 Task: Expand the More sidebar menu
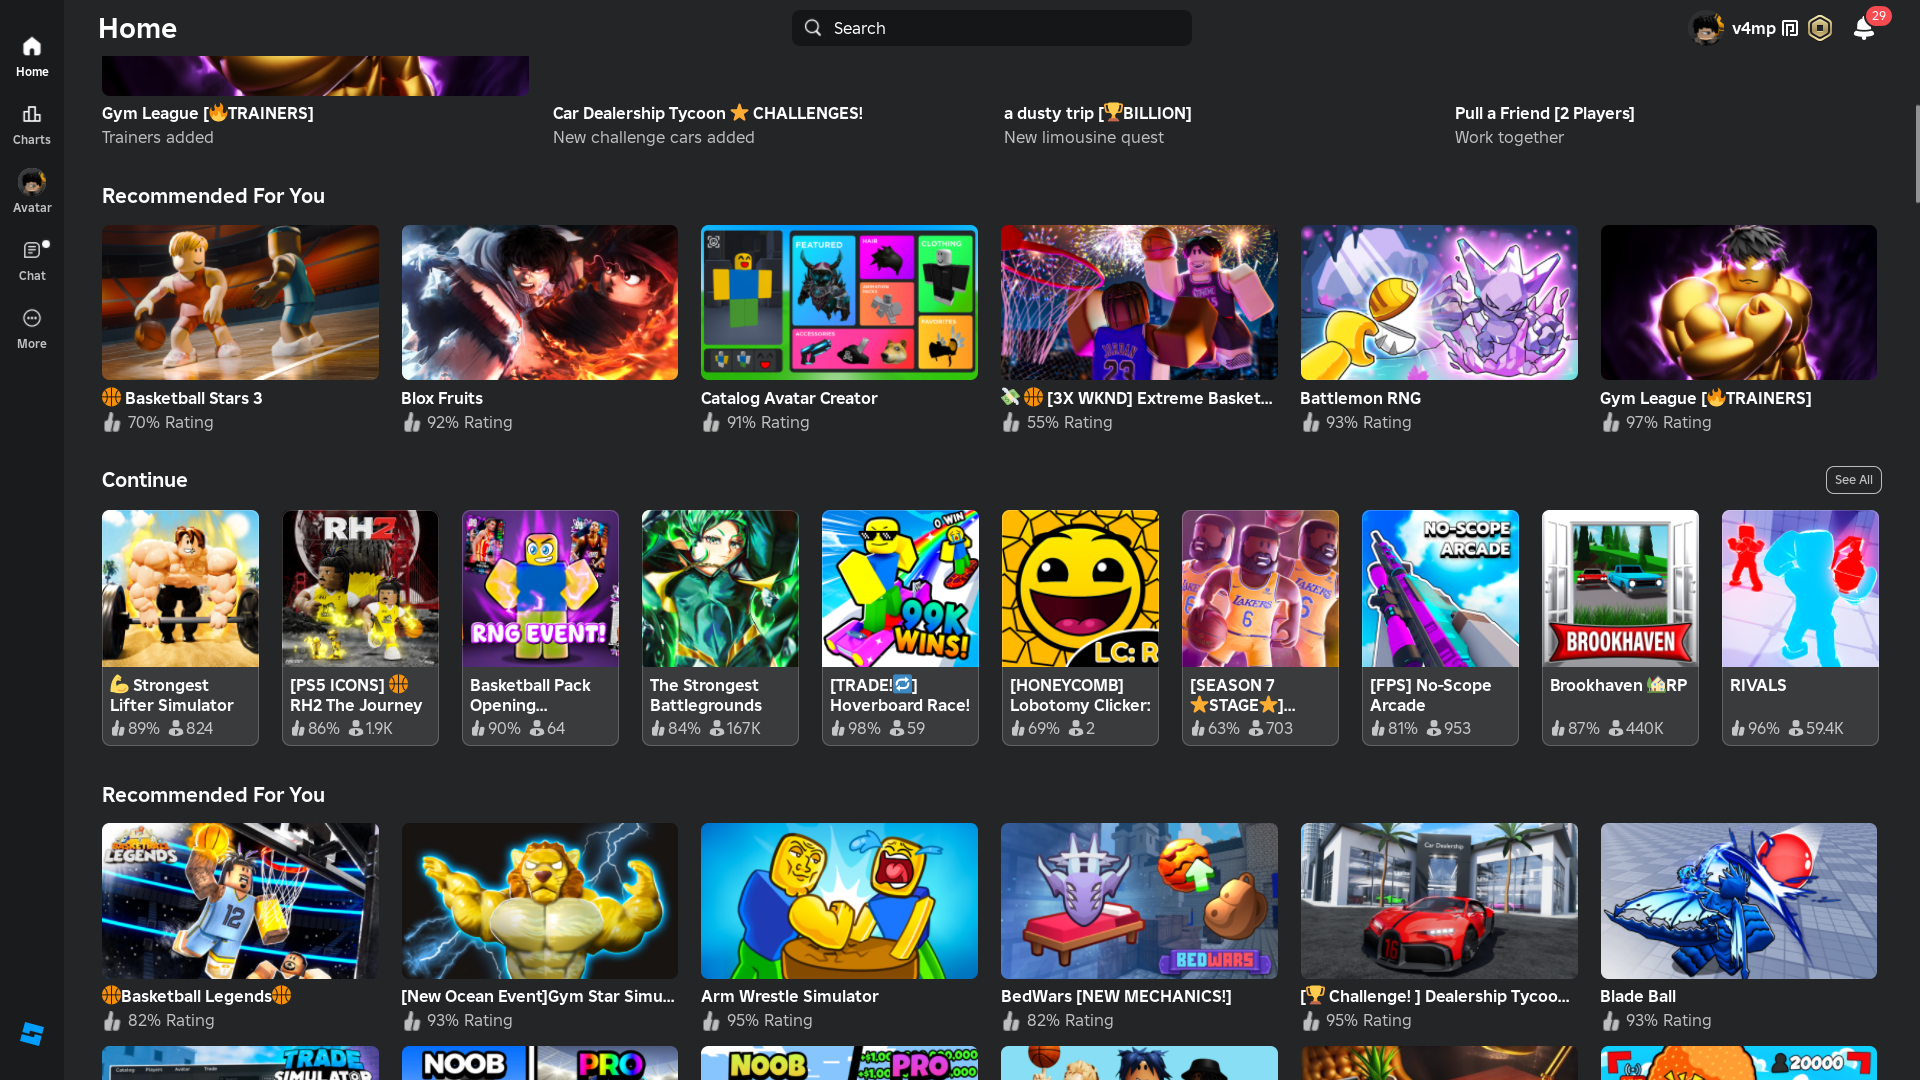[x=32, y=328]
